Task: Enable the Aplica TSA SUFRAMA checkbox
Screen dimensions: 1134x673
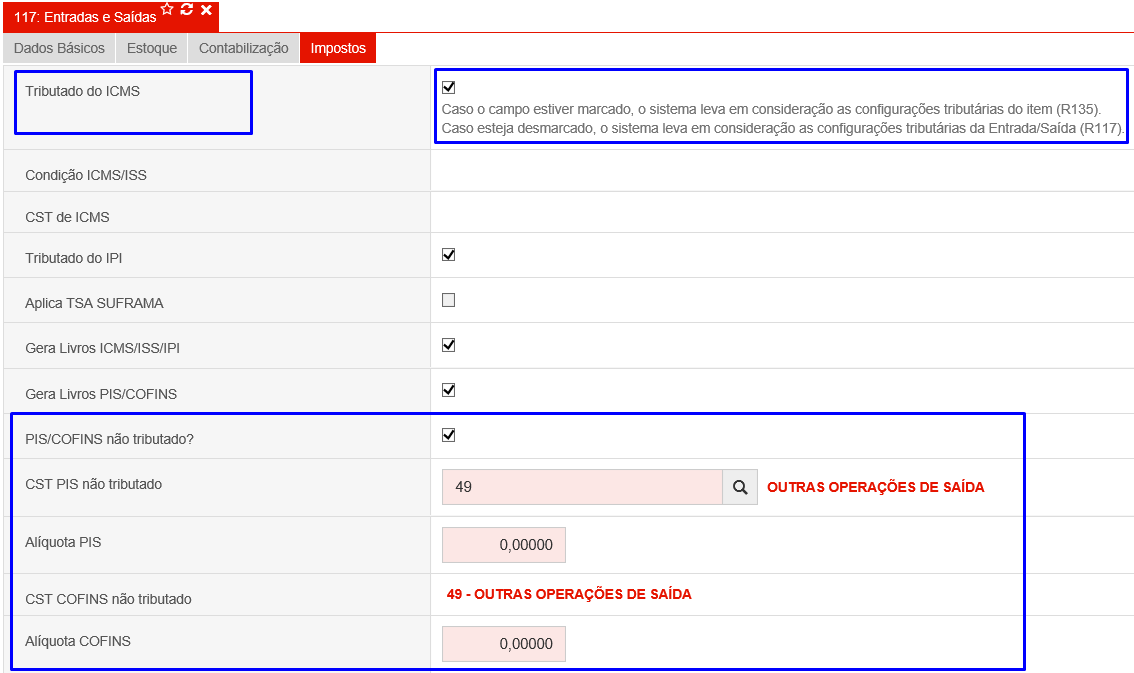Action: (x=448, y=300)
